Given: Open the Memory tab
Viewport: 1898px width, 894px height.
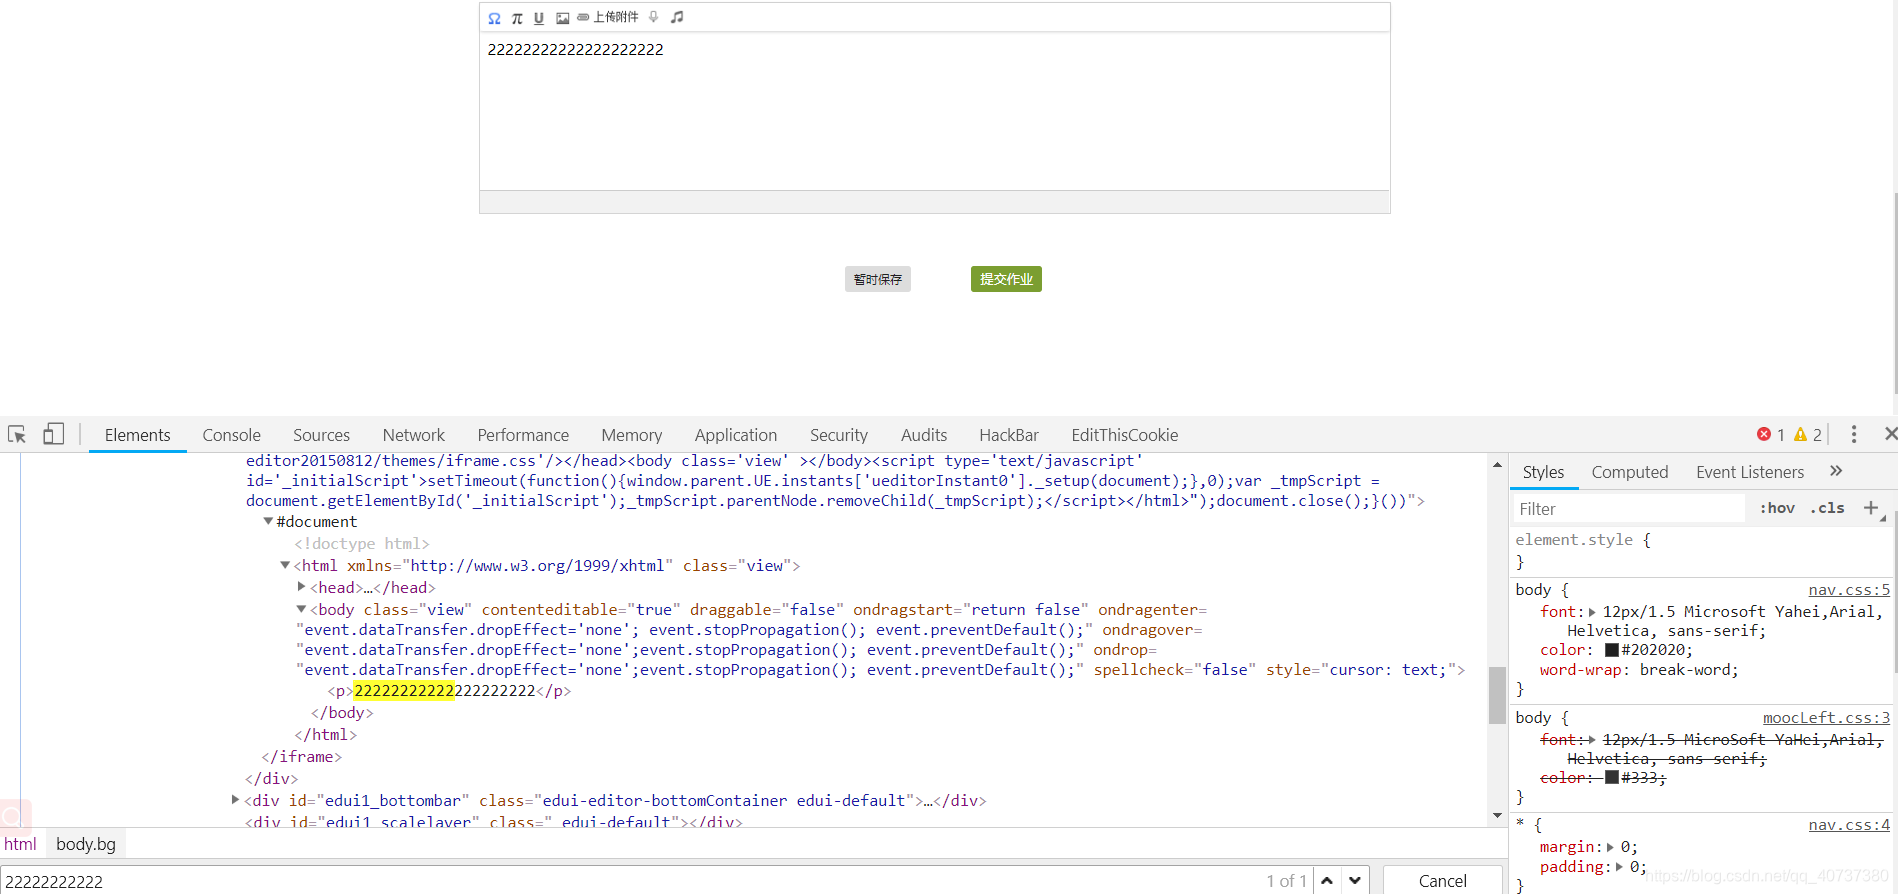Looking at the screenshot, I should pyautogui.click(x=632, y=435).
